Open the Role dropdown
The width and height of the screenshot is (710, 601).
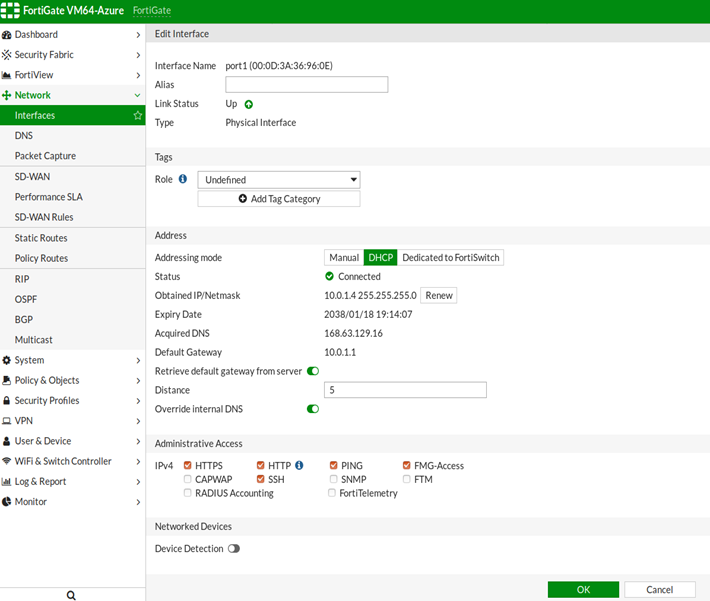(x=279, y=180)
